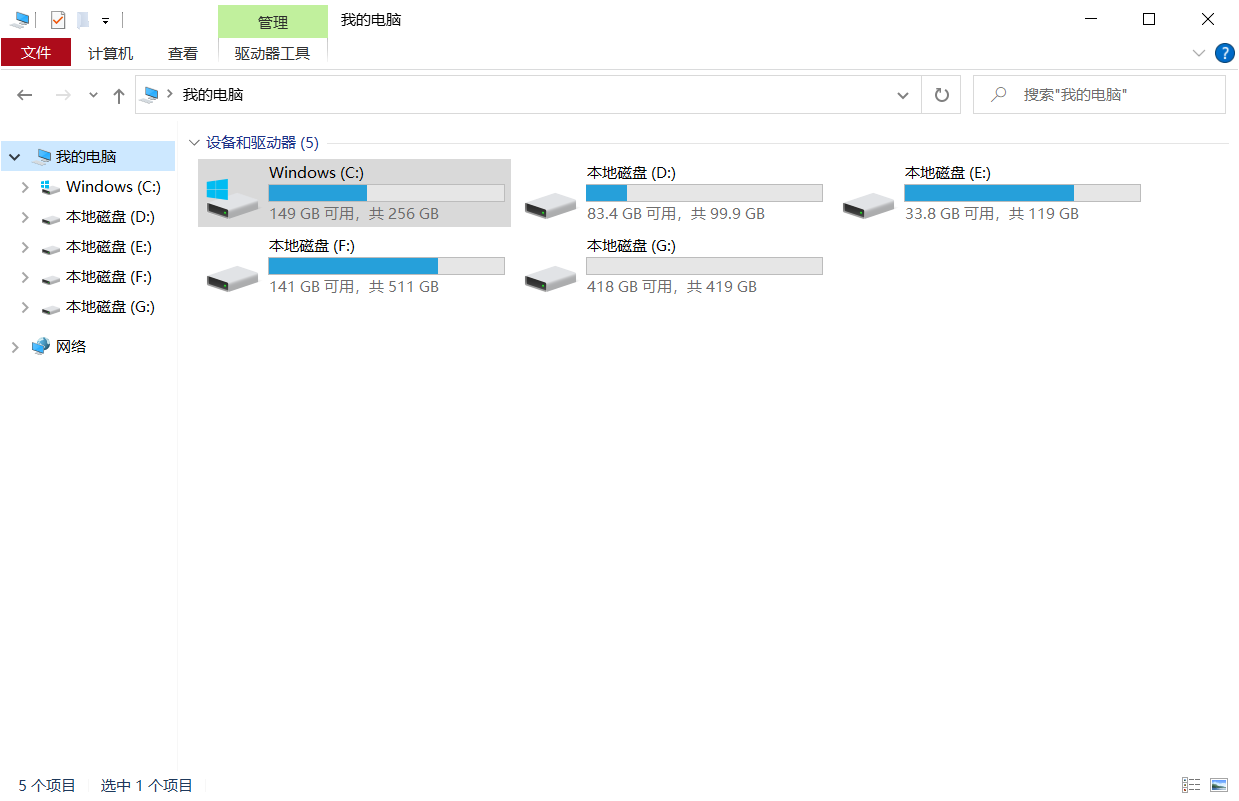Select 我的电脑 in the navigation pane

pos(86,156)
